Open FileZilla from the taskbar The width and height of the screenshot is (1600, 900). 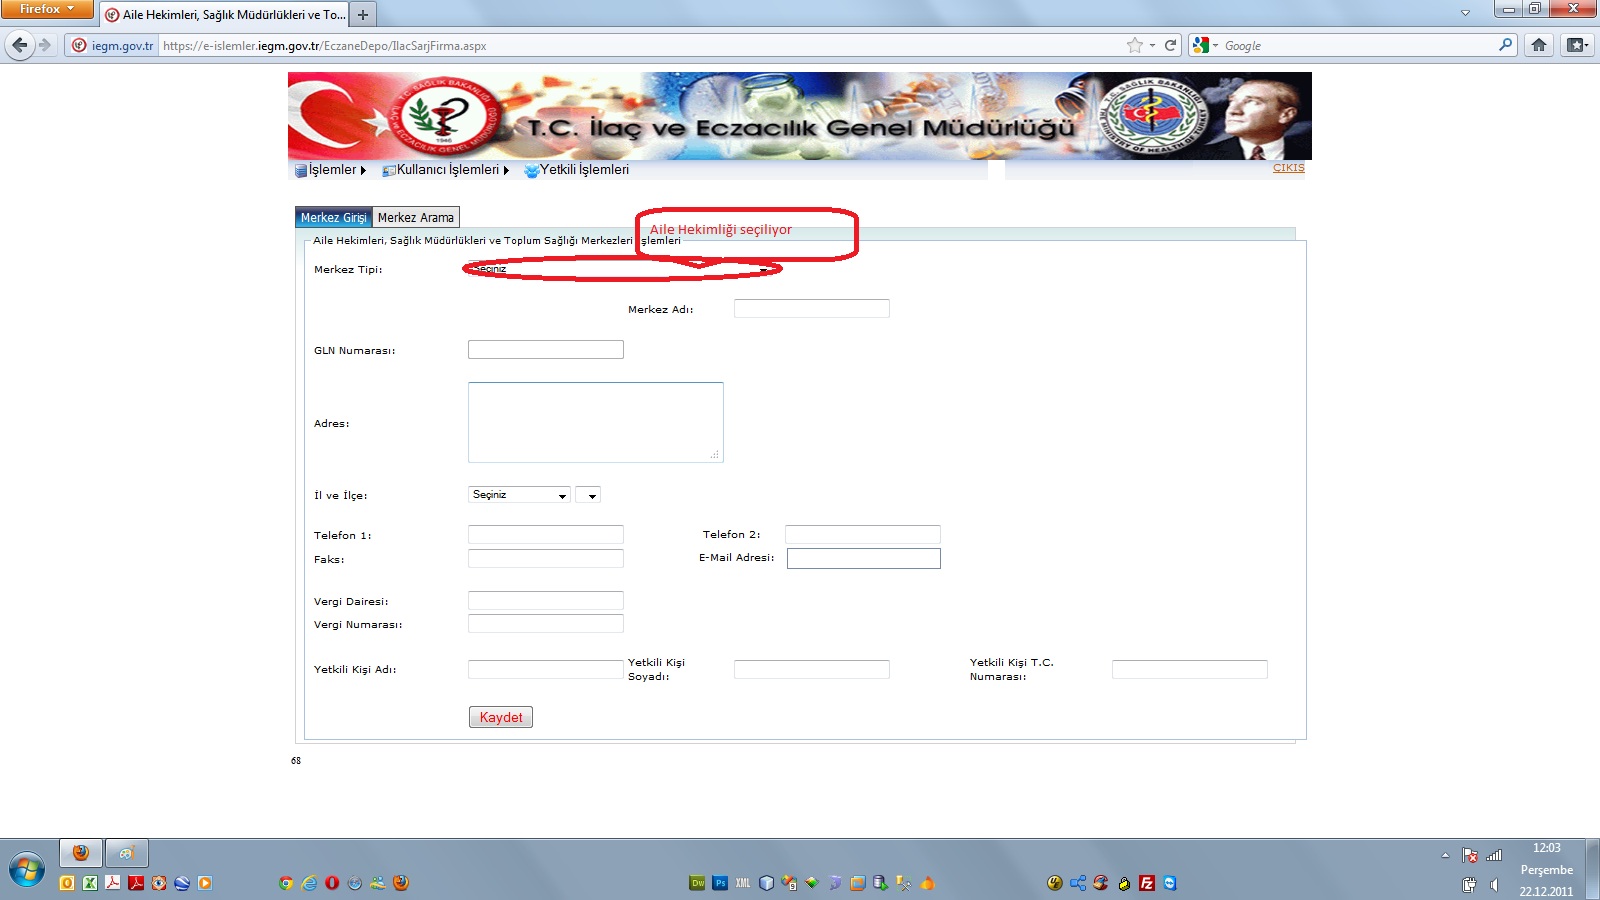point(1147,883)
